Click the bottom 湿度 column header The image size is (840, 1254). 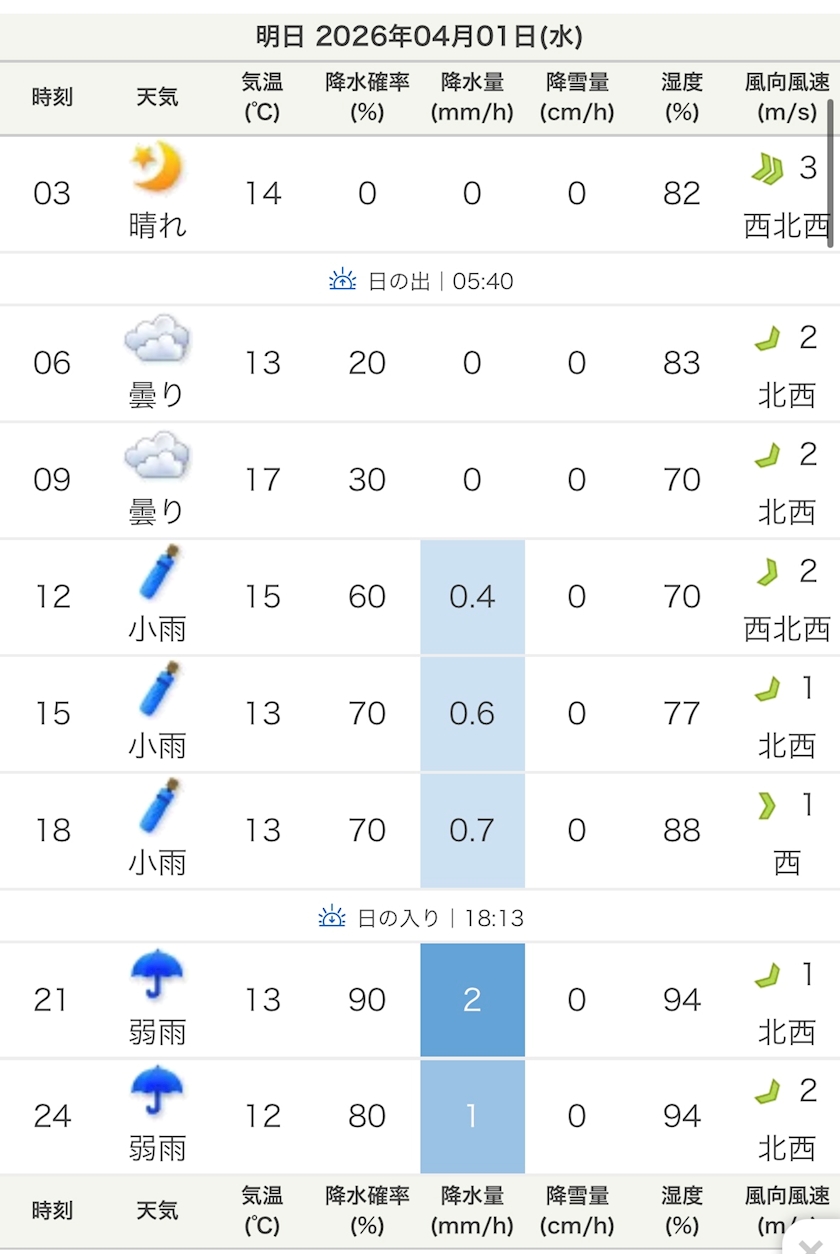[681, 1210]
